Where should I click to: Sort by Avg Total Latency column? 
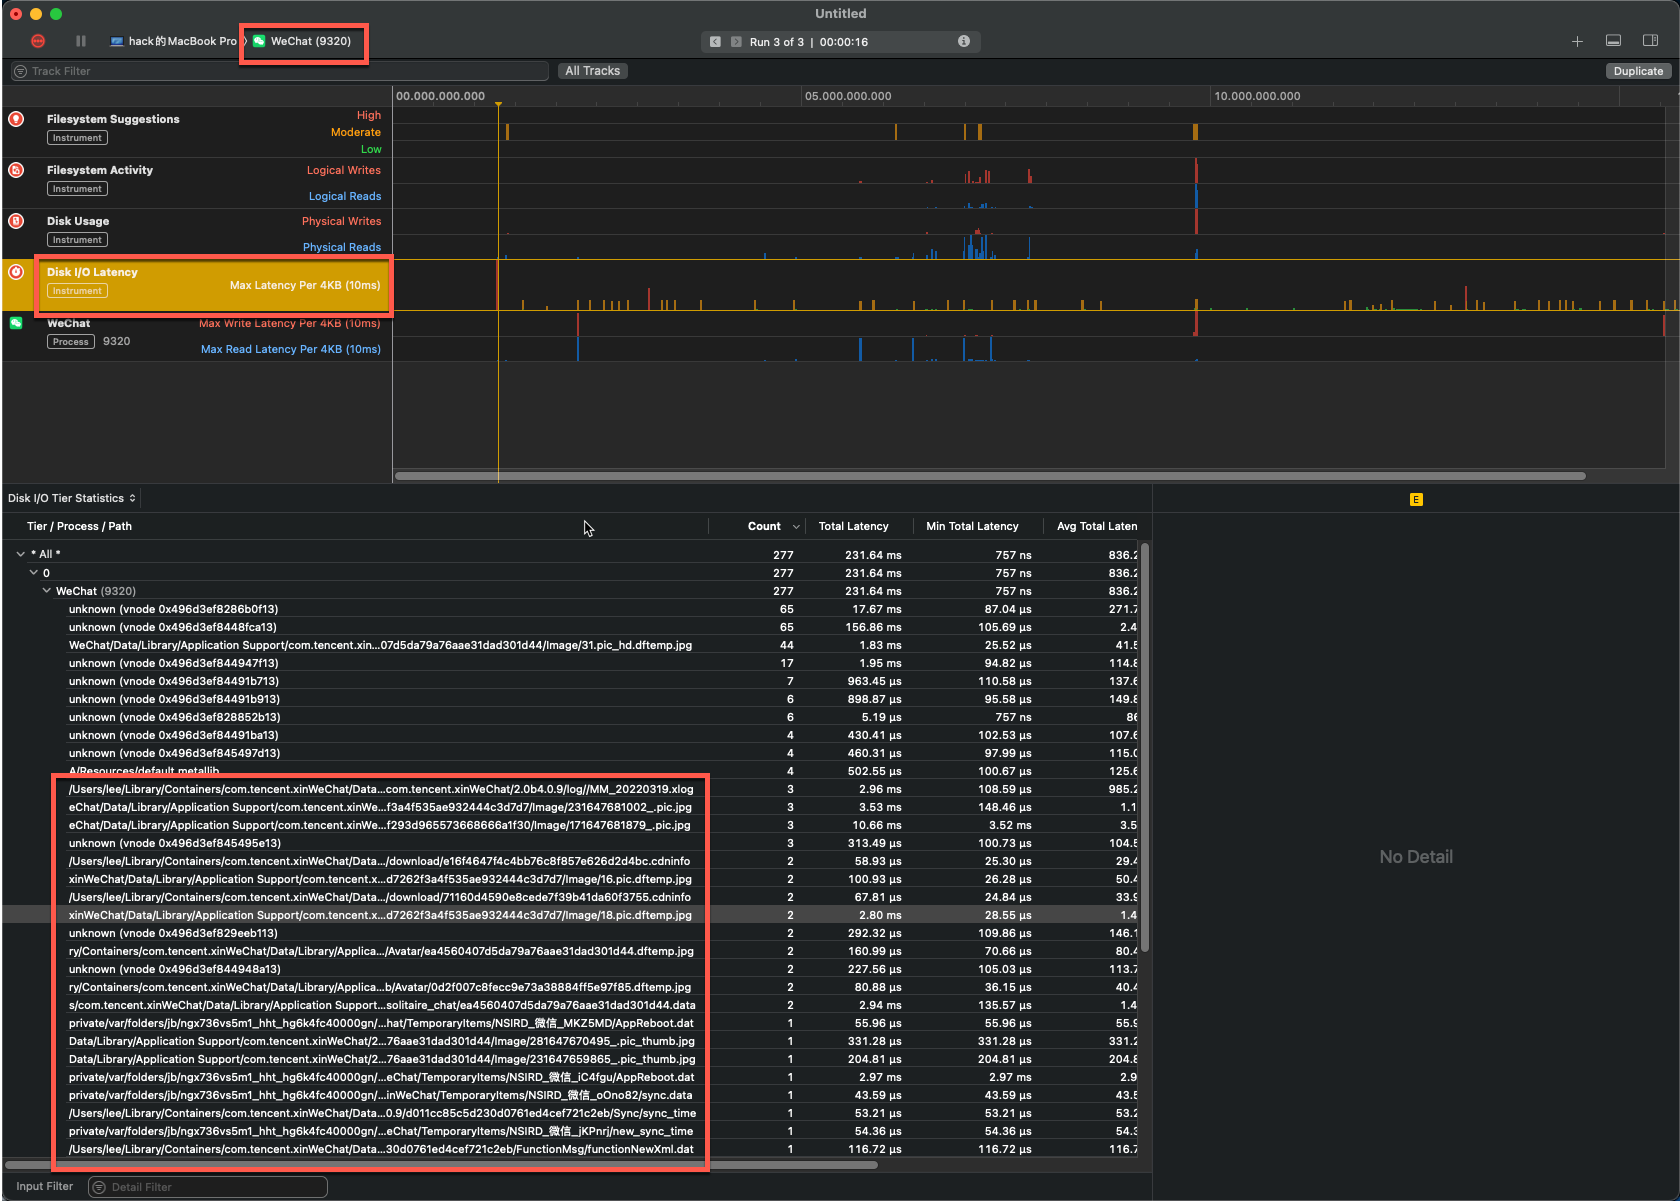pyautogui.click(x=1096, y=526)
